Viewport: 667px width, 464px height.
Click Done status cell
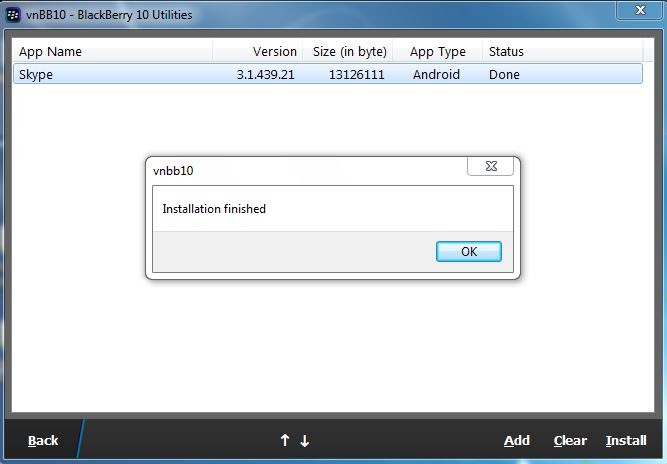pyautogui.click(x=504, y=74)
